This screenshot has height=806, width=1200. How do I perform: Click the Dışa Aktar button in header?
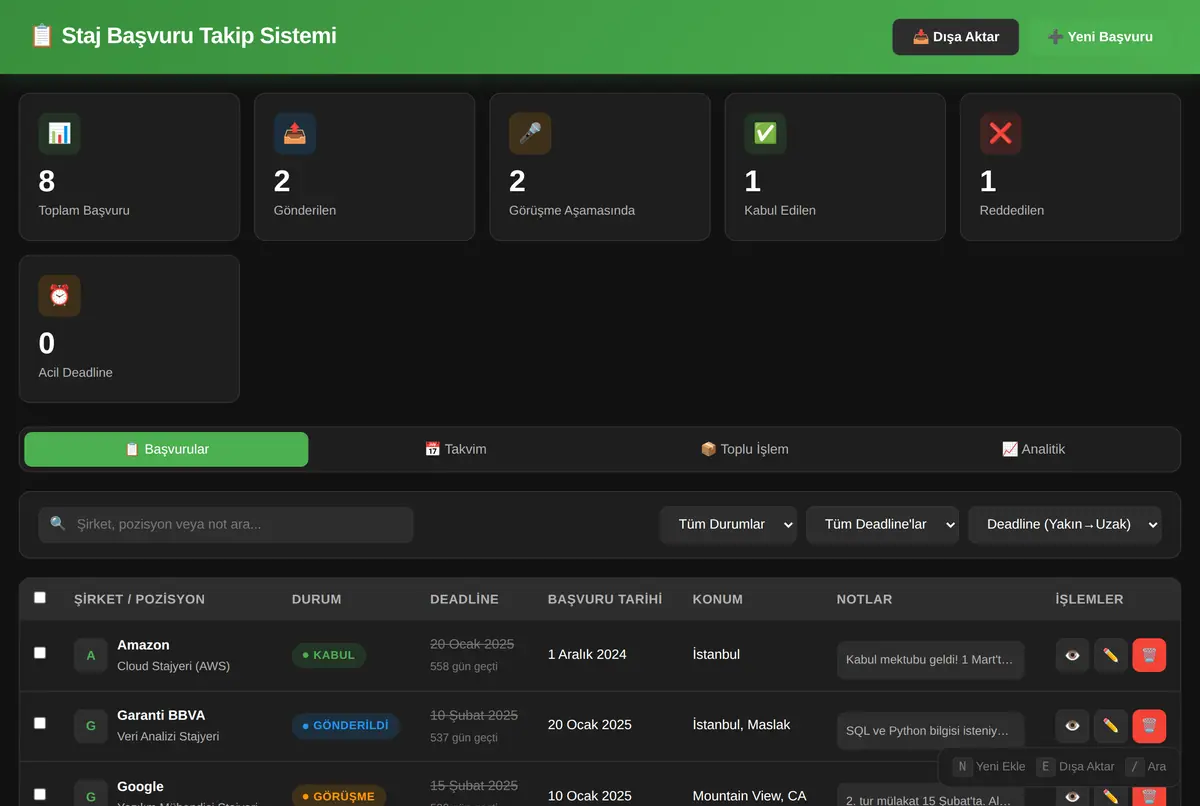coord(956,37)
